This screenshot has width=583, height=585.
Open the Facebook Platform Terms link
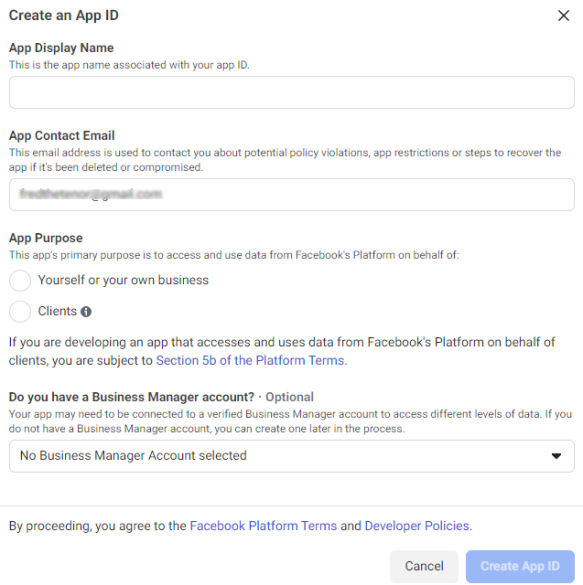coord(263,526)
